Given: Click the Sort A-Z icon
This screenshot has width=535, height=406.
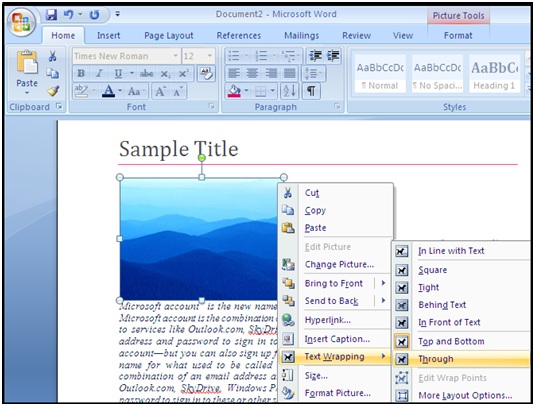Looking at the screenshot, I should (289, 91).
